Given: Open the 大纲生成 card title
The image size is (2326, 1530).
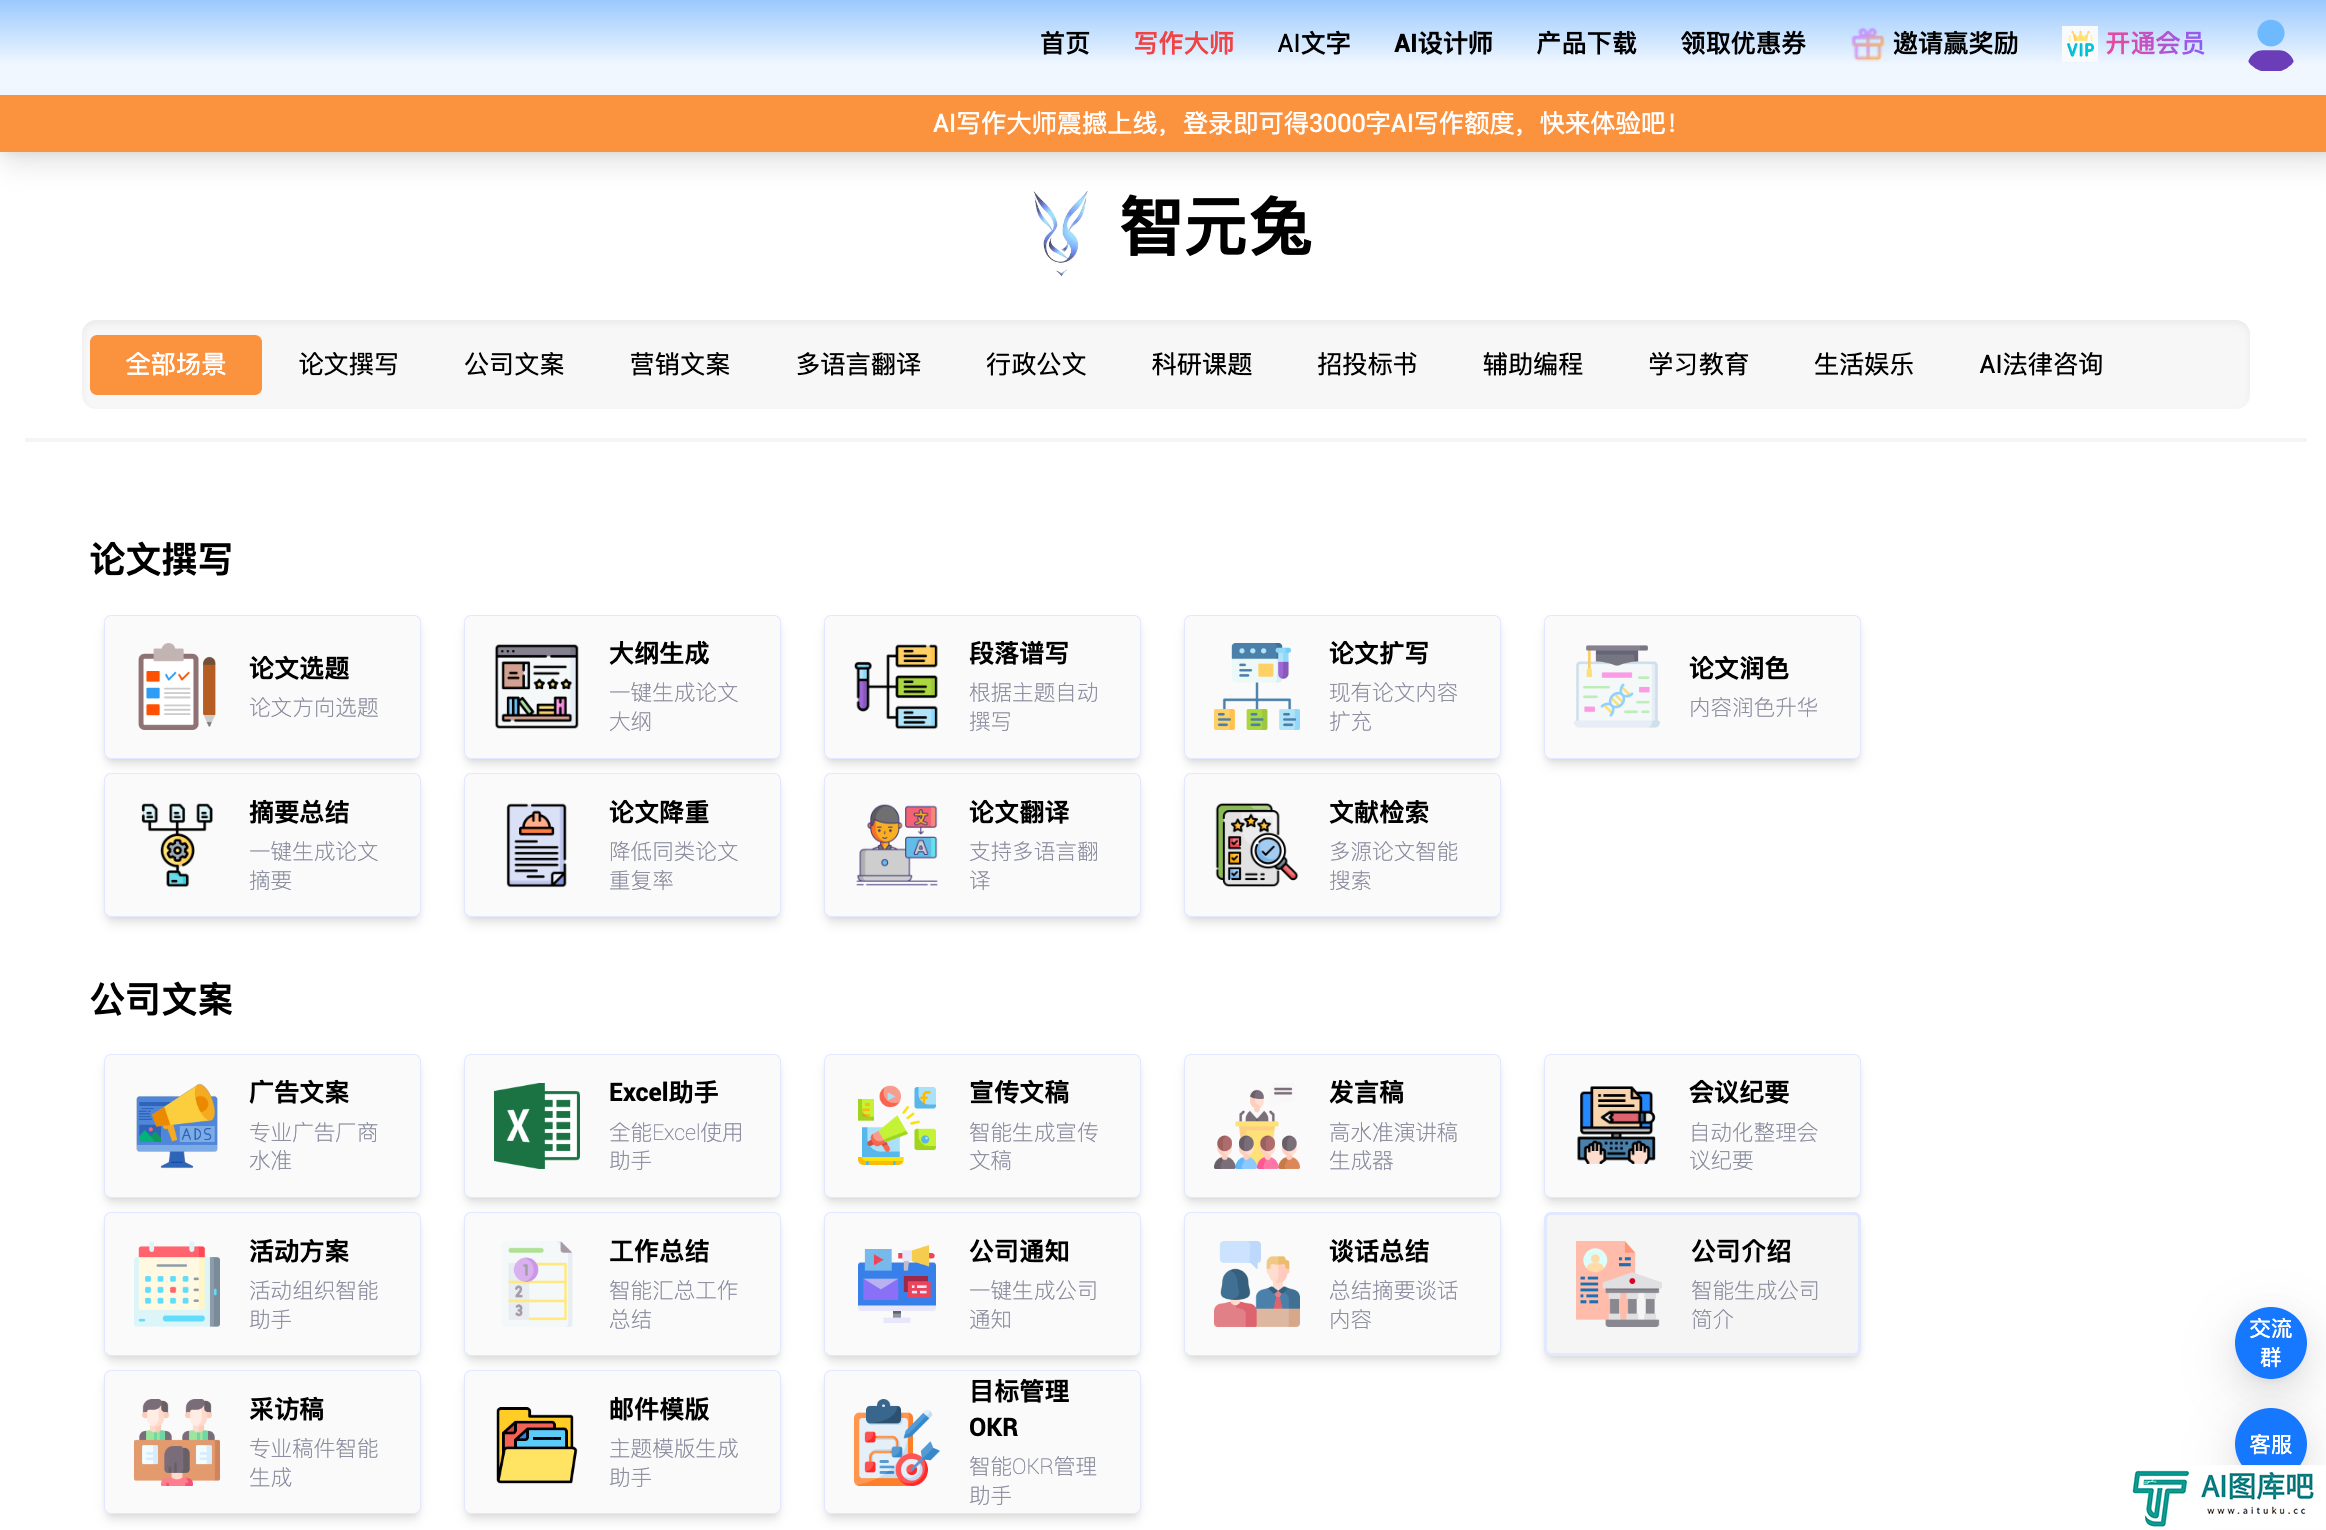Looking at the screenshot, I should pyautogui.click(x=659, y=654).
